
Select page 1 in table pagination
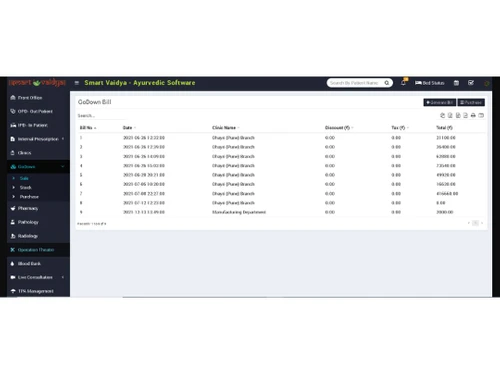(x=476, y=223)
